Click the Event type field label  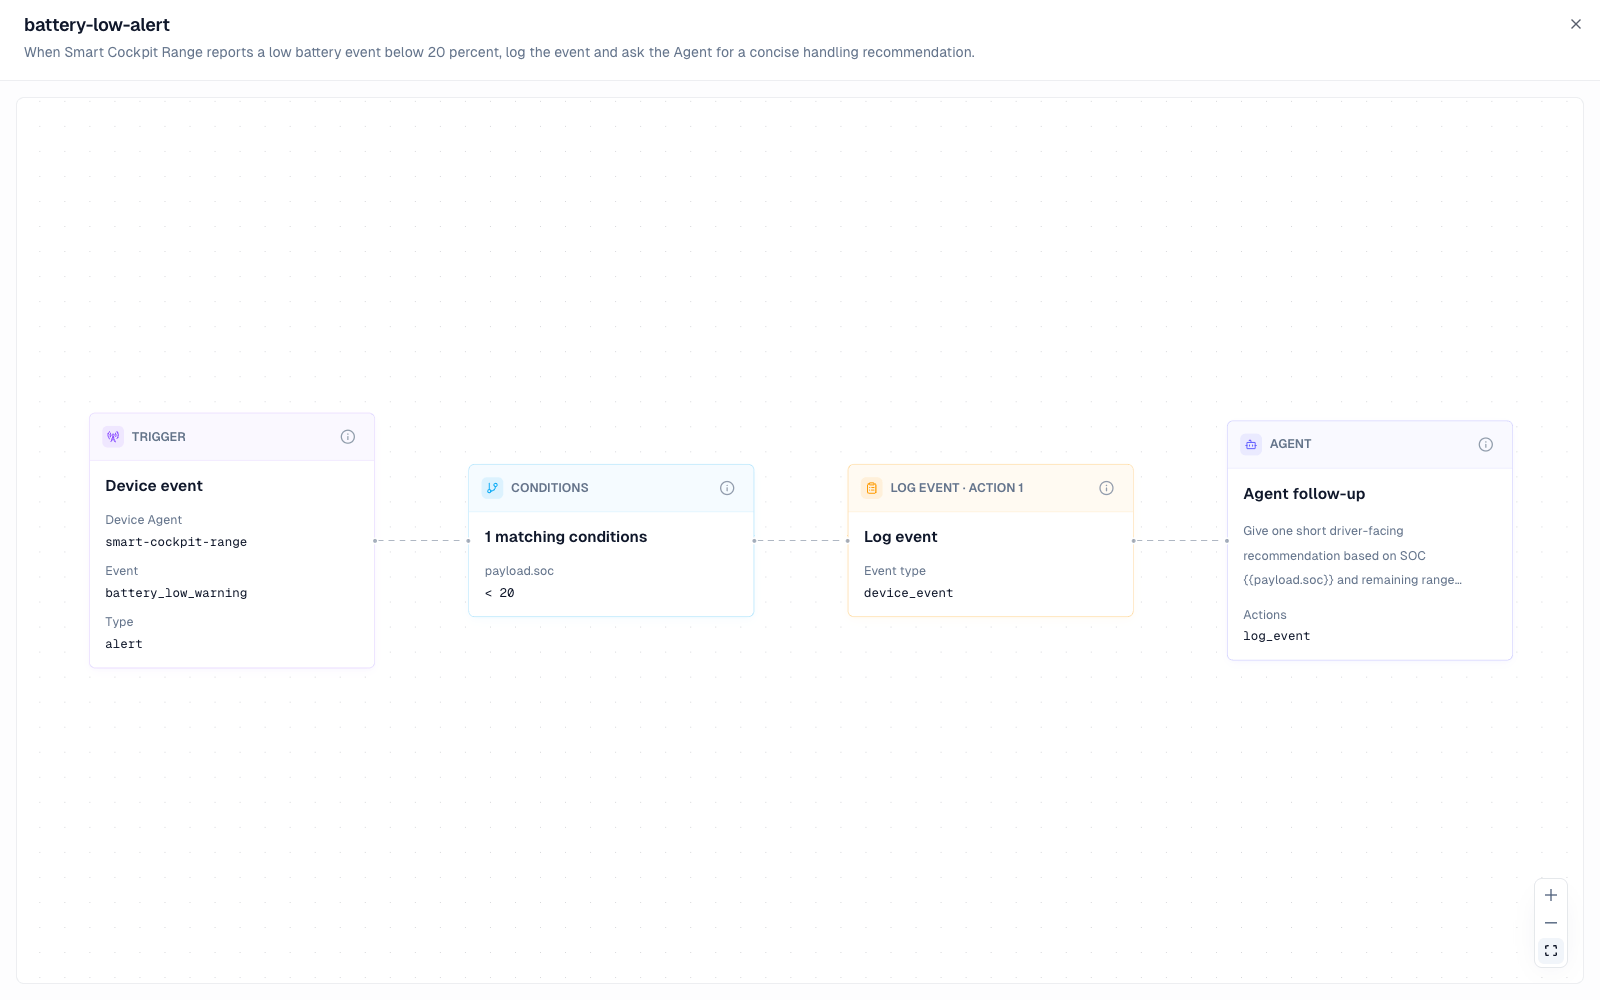pyautogui.click(x=895, y=571)
